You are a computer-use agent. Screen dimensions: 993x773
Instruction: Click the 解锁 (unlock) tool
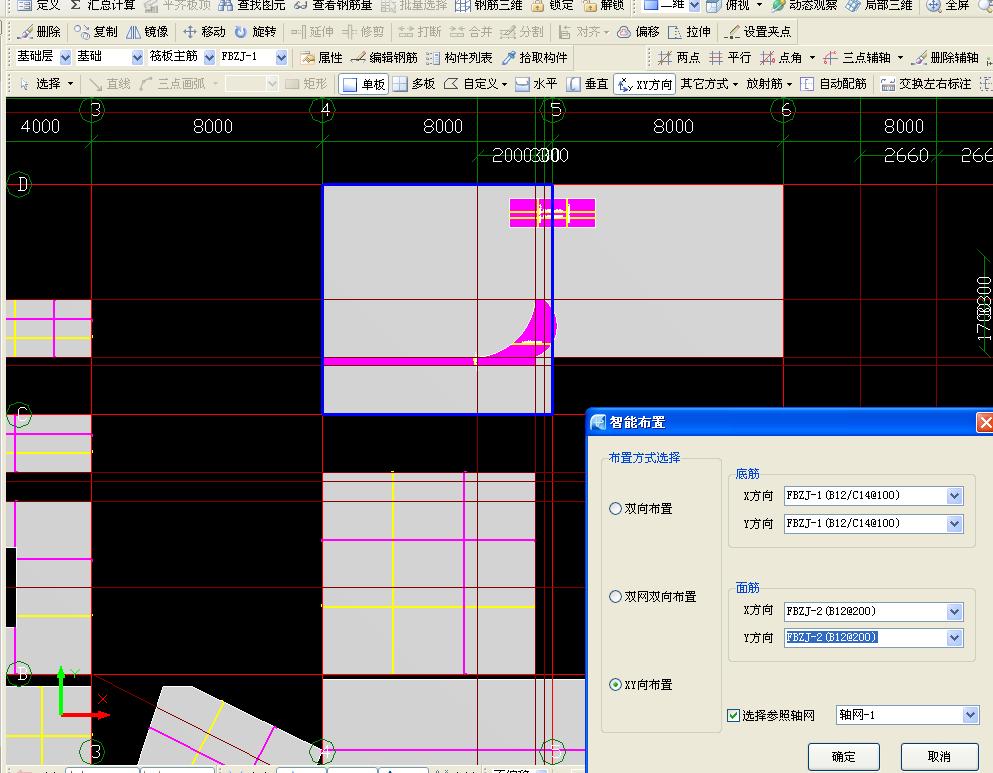tap(604, 6)
